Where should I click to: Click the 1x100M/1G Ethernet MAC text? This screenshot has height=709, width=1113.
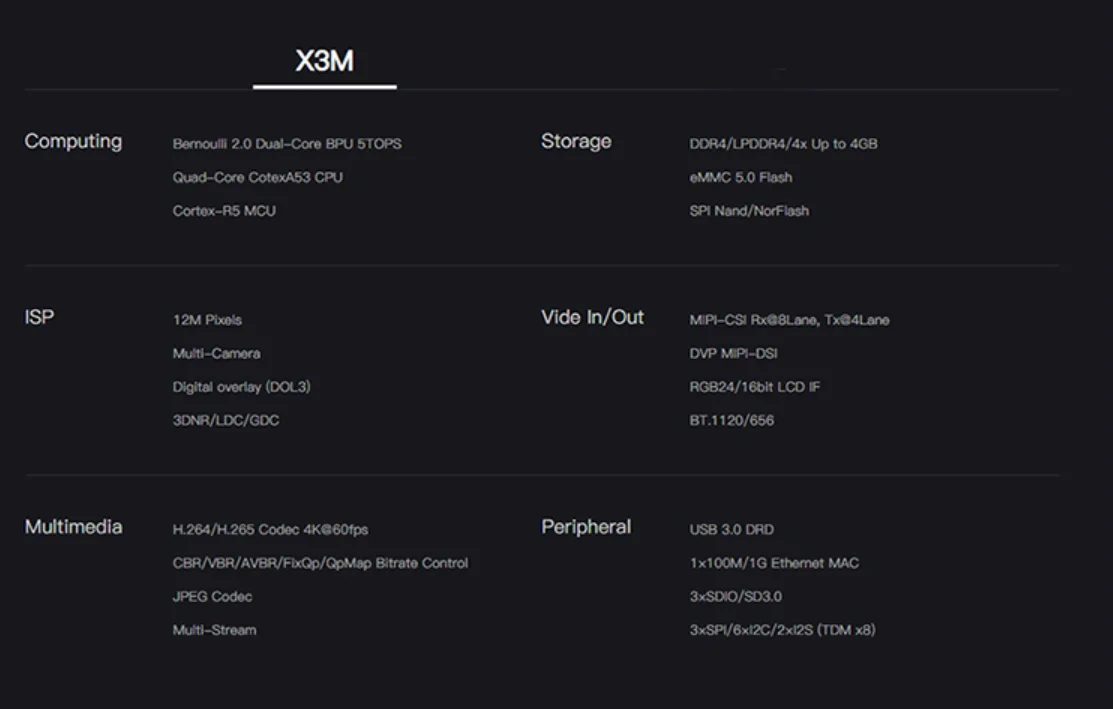point(774,564)
